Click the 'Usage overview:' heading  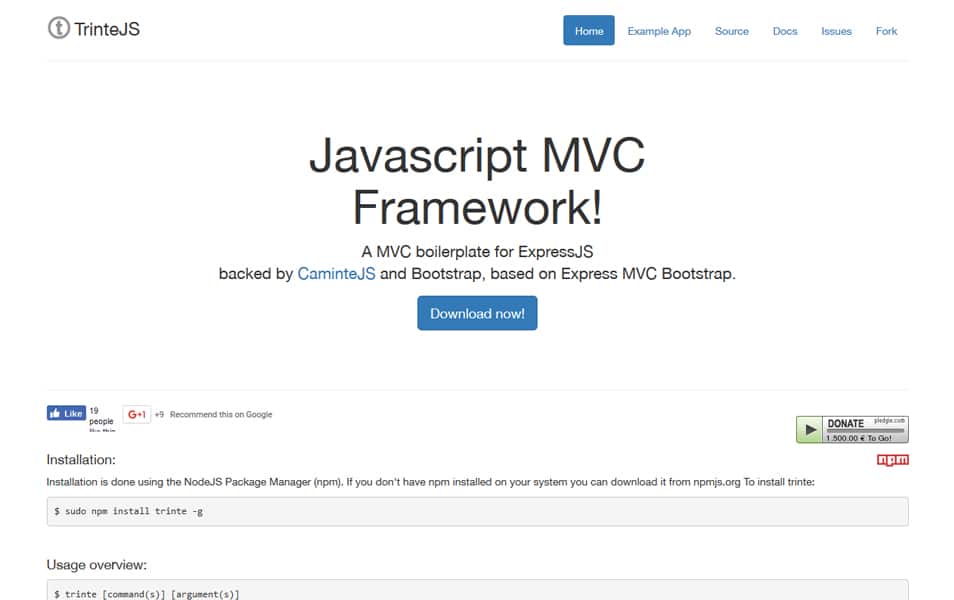pos(97,565)
